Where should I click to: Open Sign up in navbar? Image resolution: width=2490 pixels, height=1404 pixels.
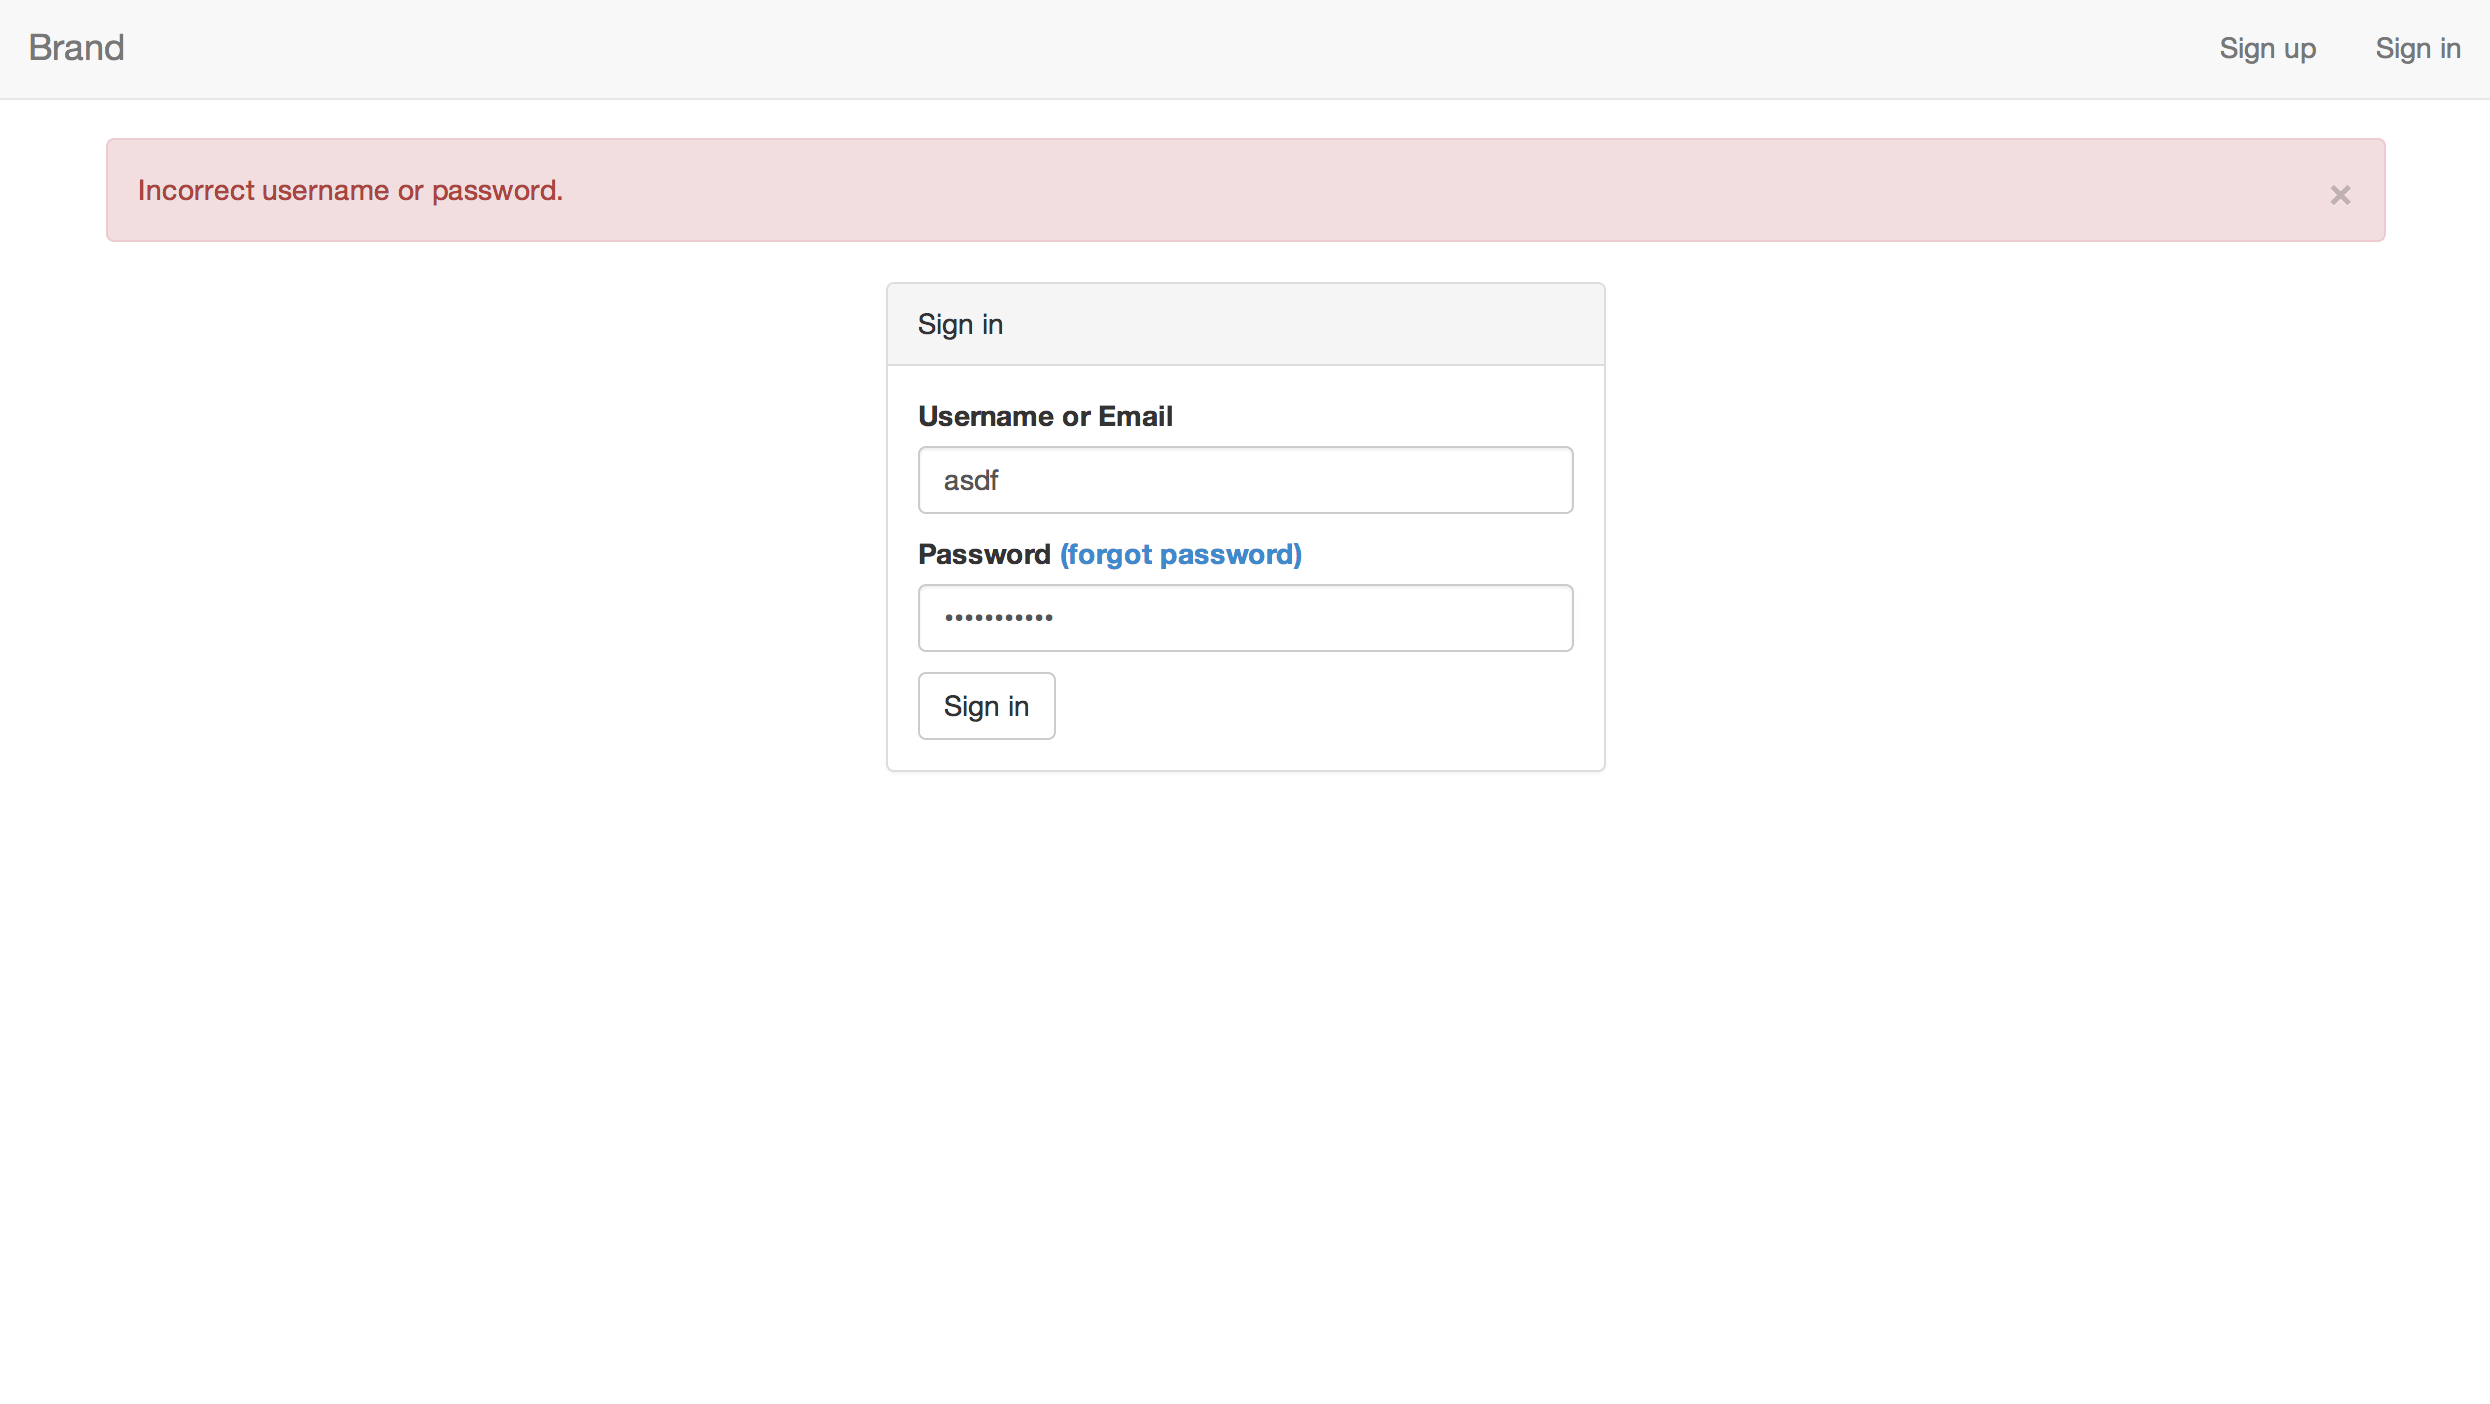(x=2267, y=48)
